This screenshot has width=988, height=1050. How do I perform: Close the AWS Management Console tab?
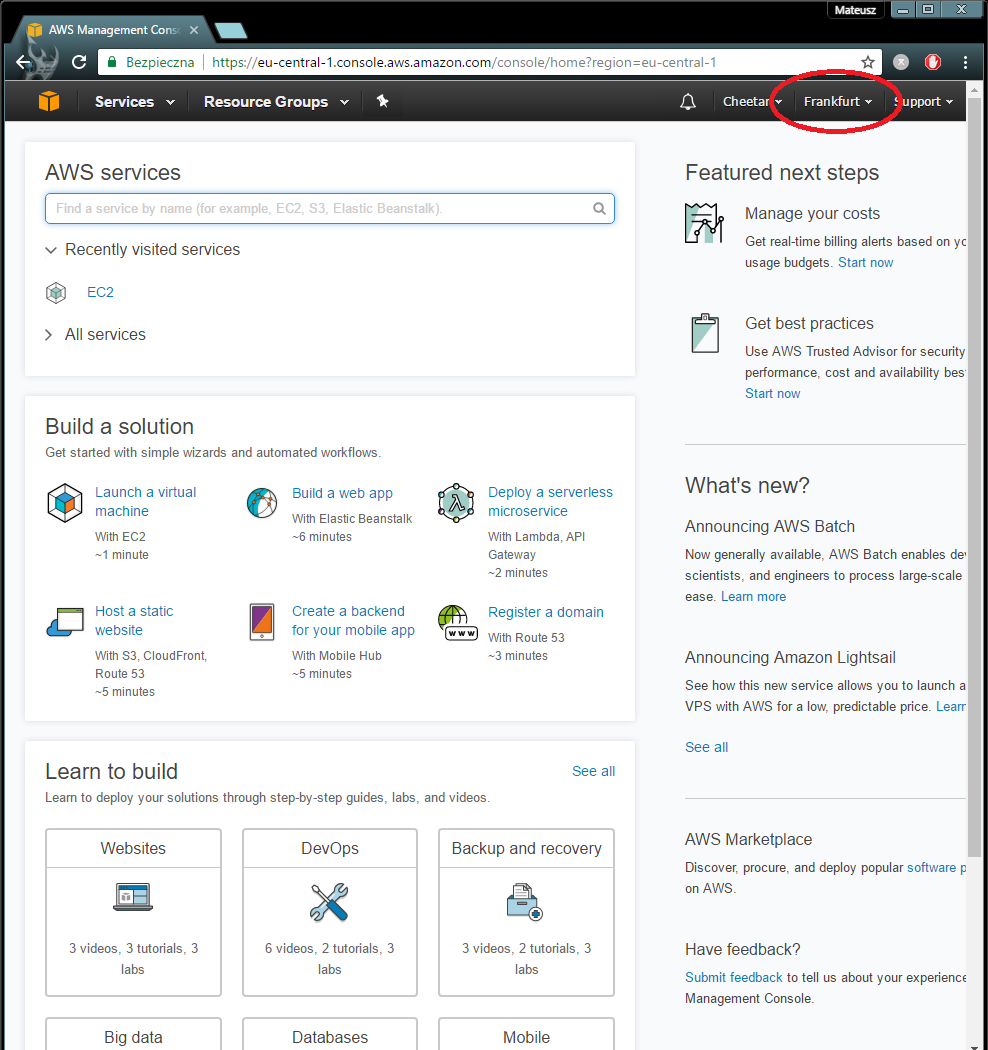pos(194,30)
